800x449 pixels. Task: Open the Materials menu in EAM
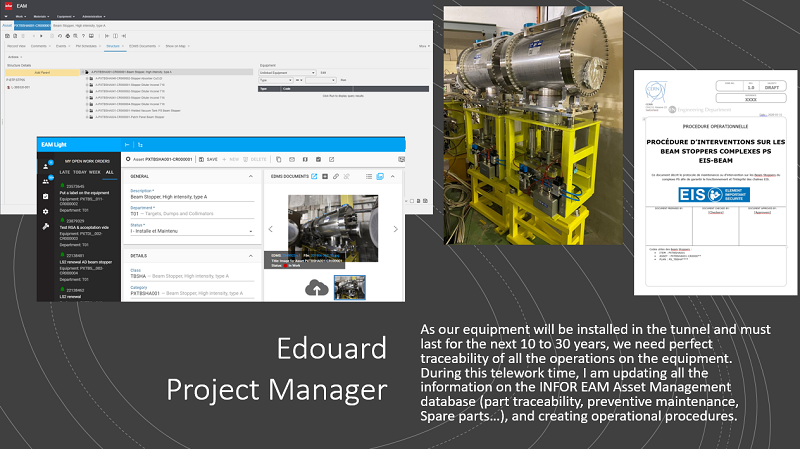tap(41, 16)
